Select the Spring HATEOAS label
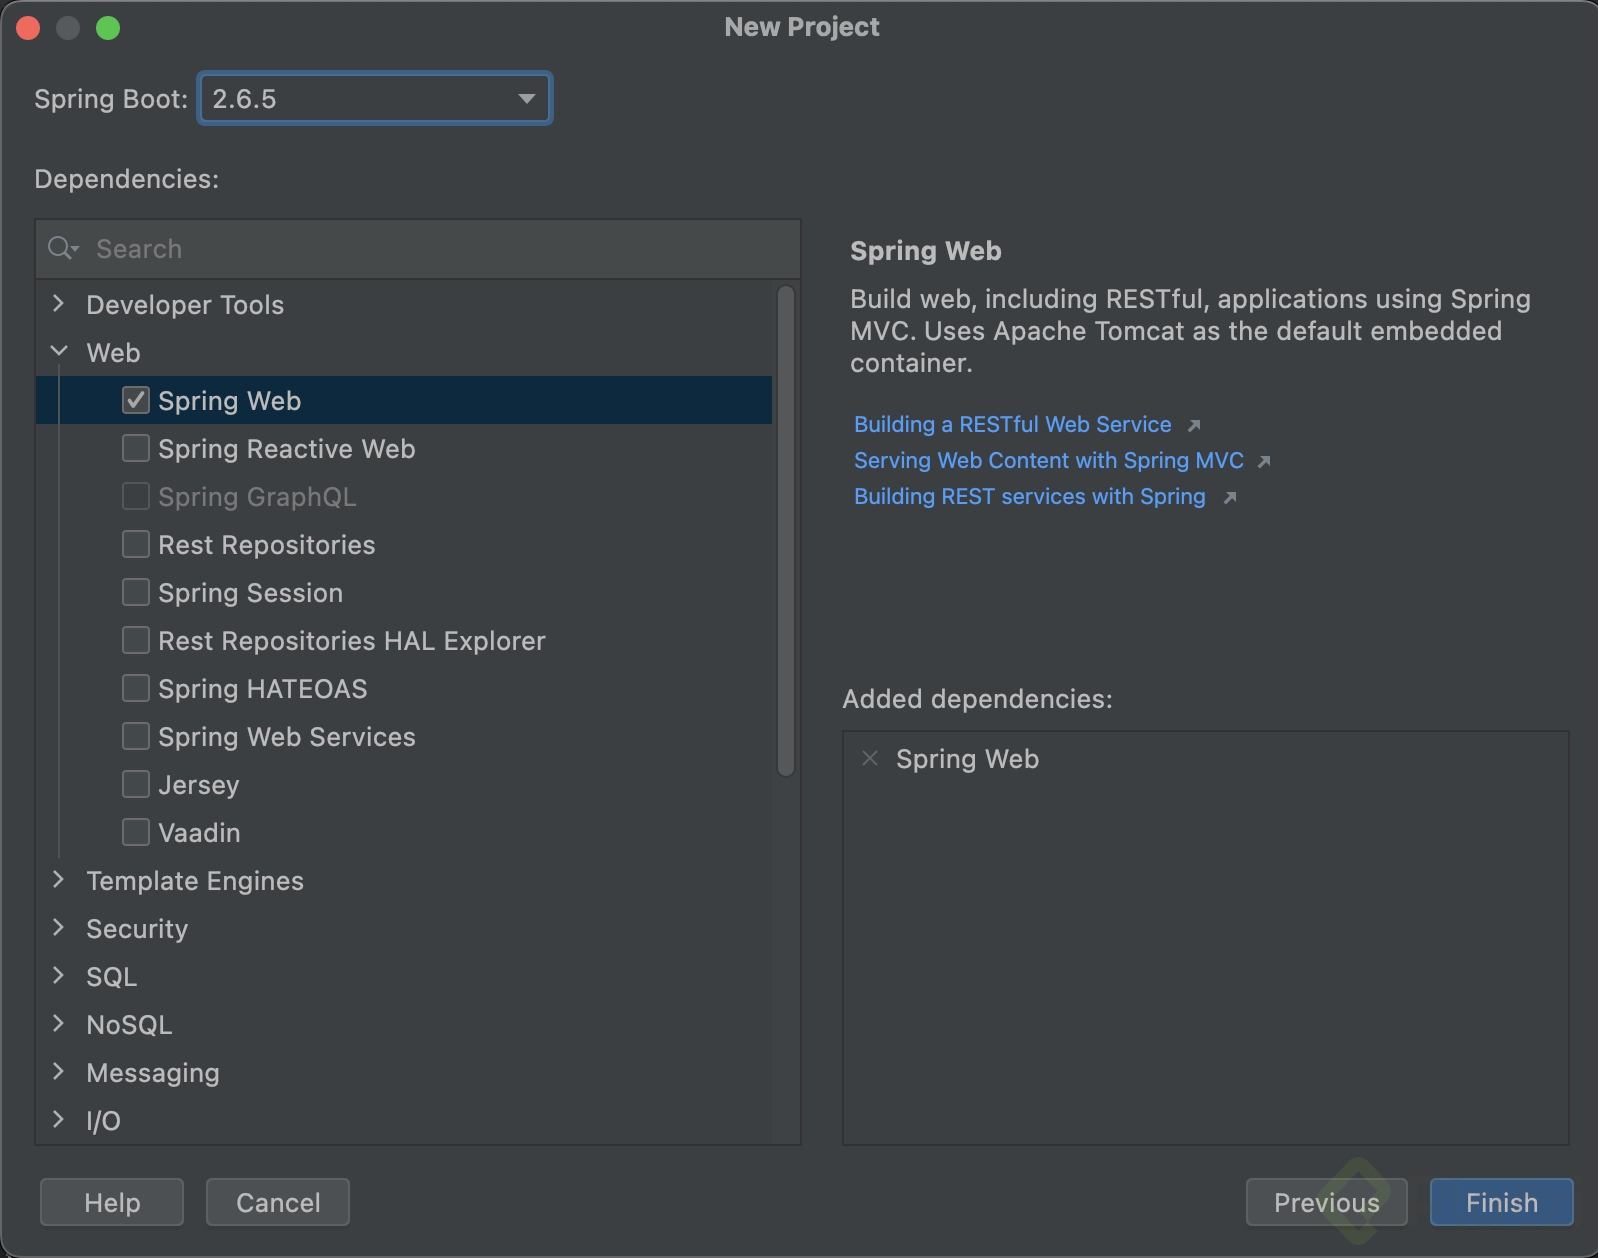Screen dimensions: 1598x1258 click(262, 689)
